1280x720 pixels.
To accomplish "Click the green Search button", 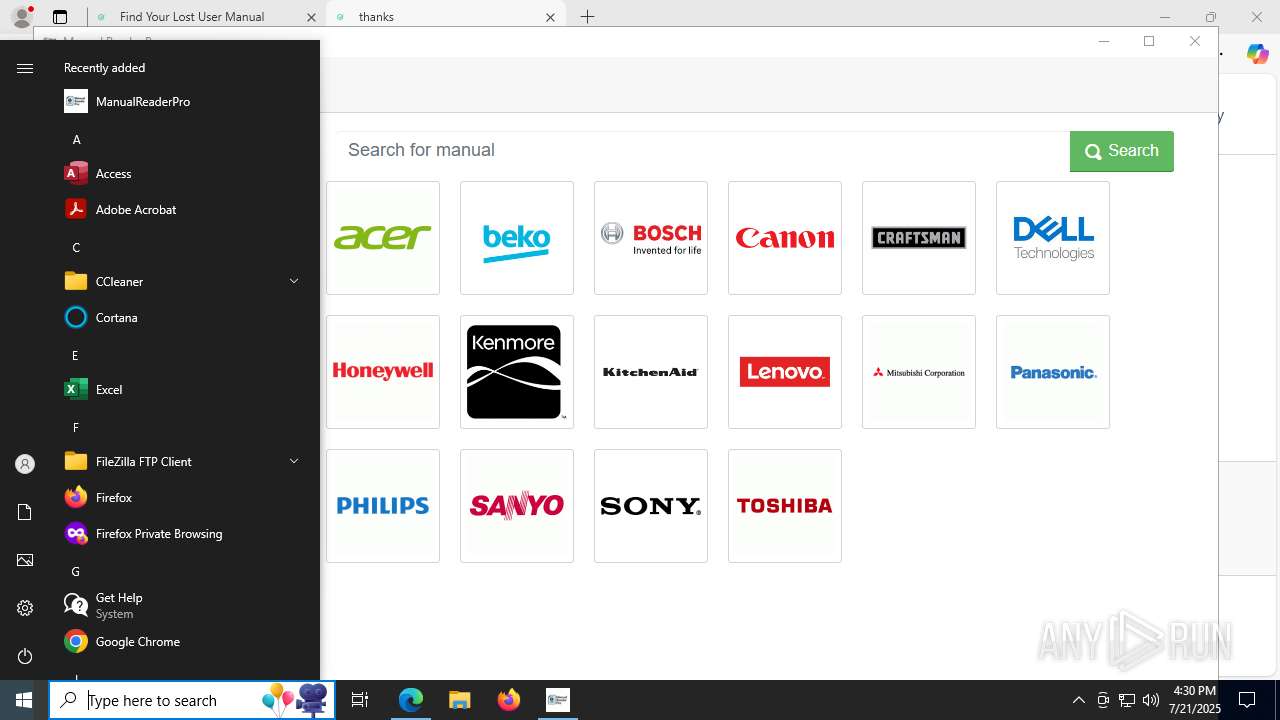I will pos(1122,151).
